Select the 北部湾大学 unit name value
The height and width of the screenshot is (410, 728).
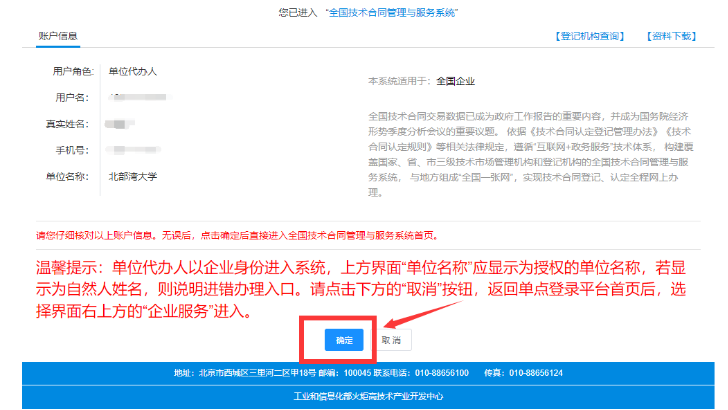click(132, 177)
